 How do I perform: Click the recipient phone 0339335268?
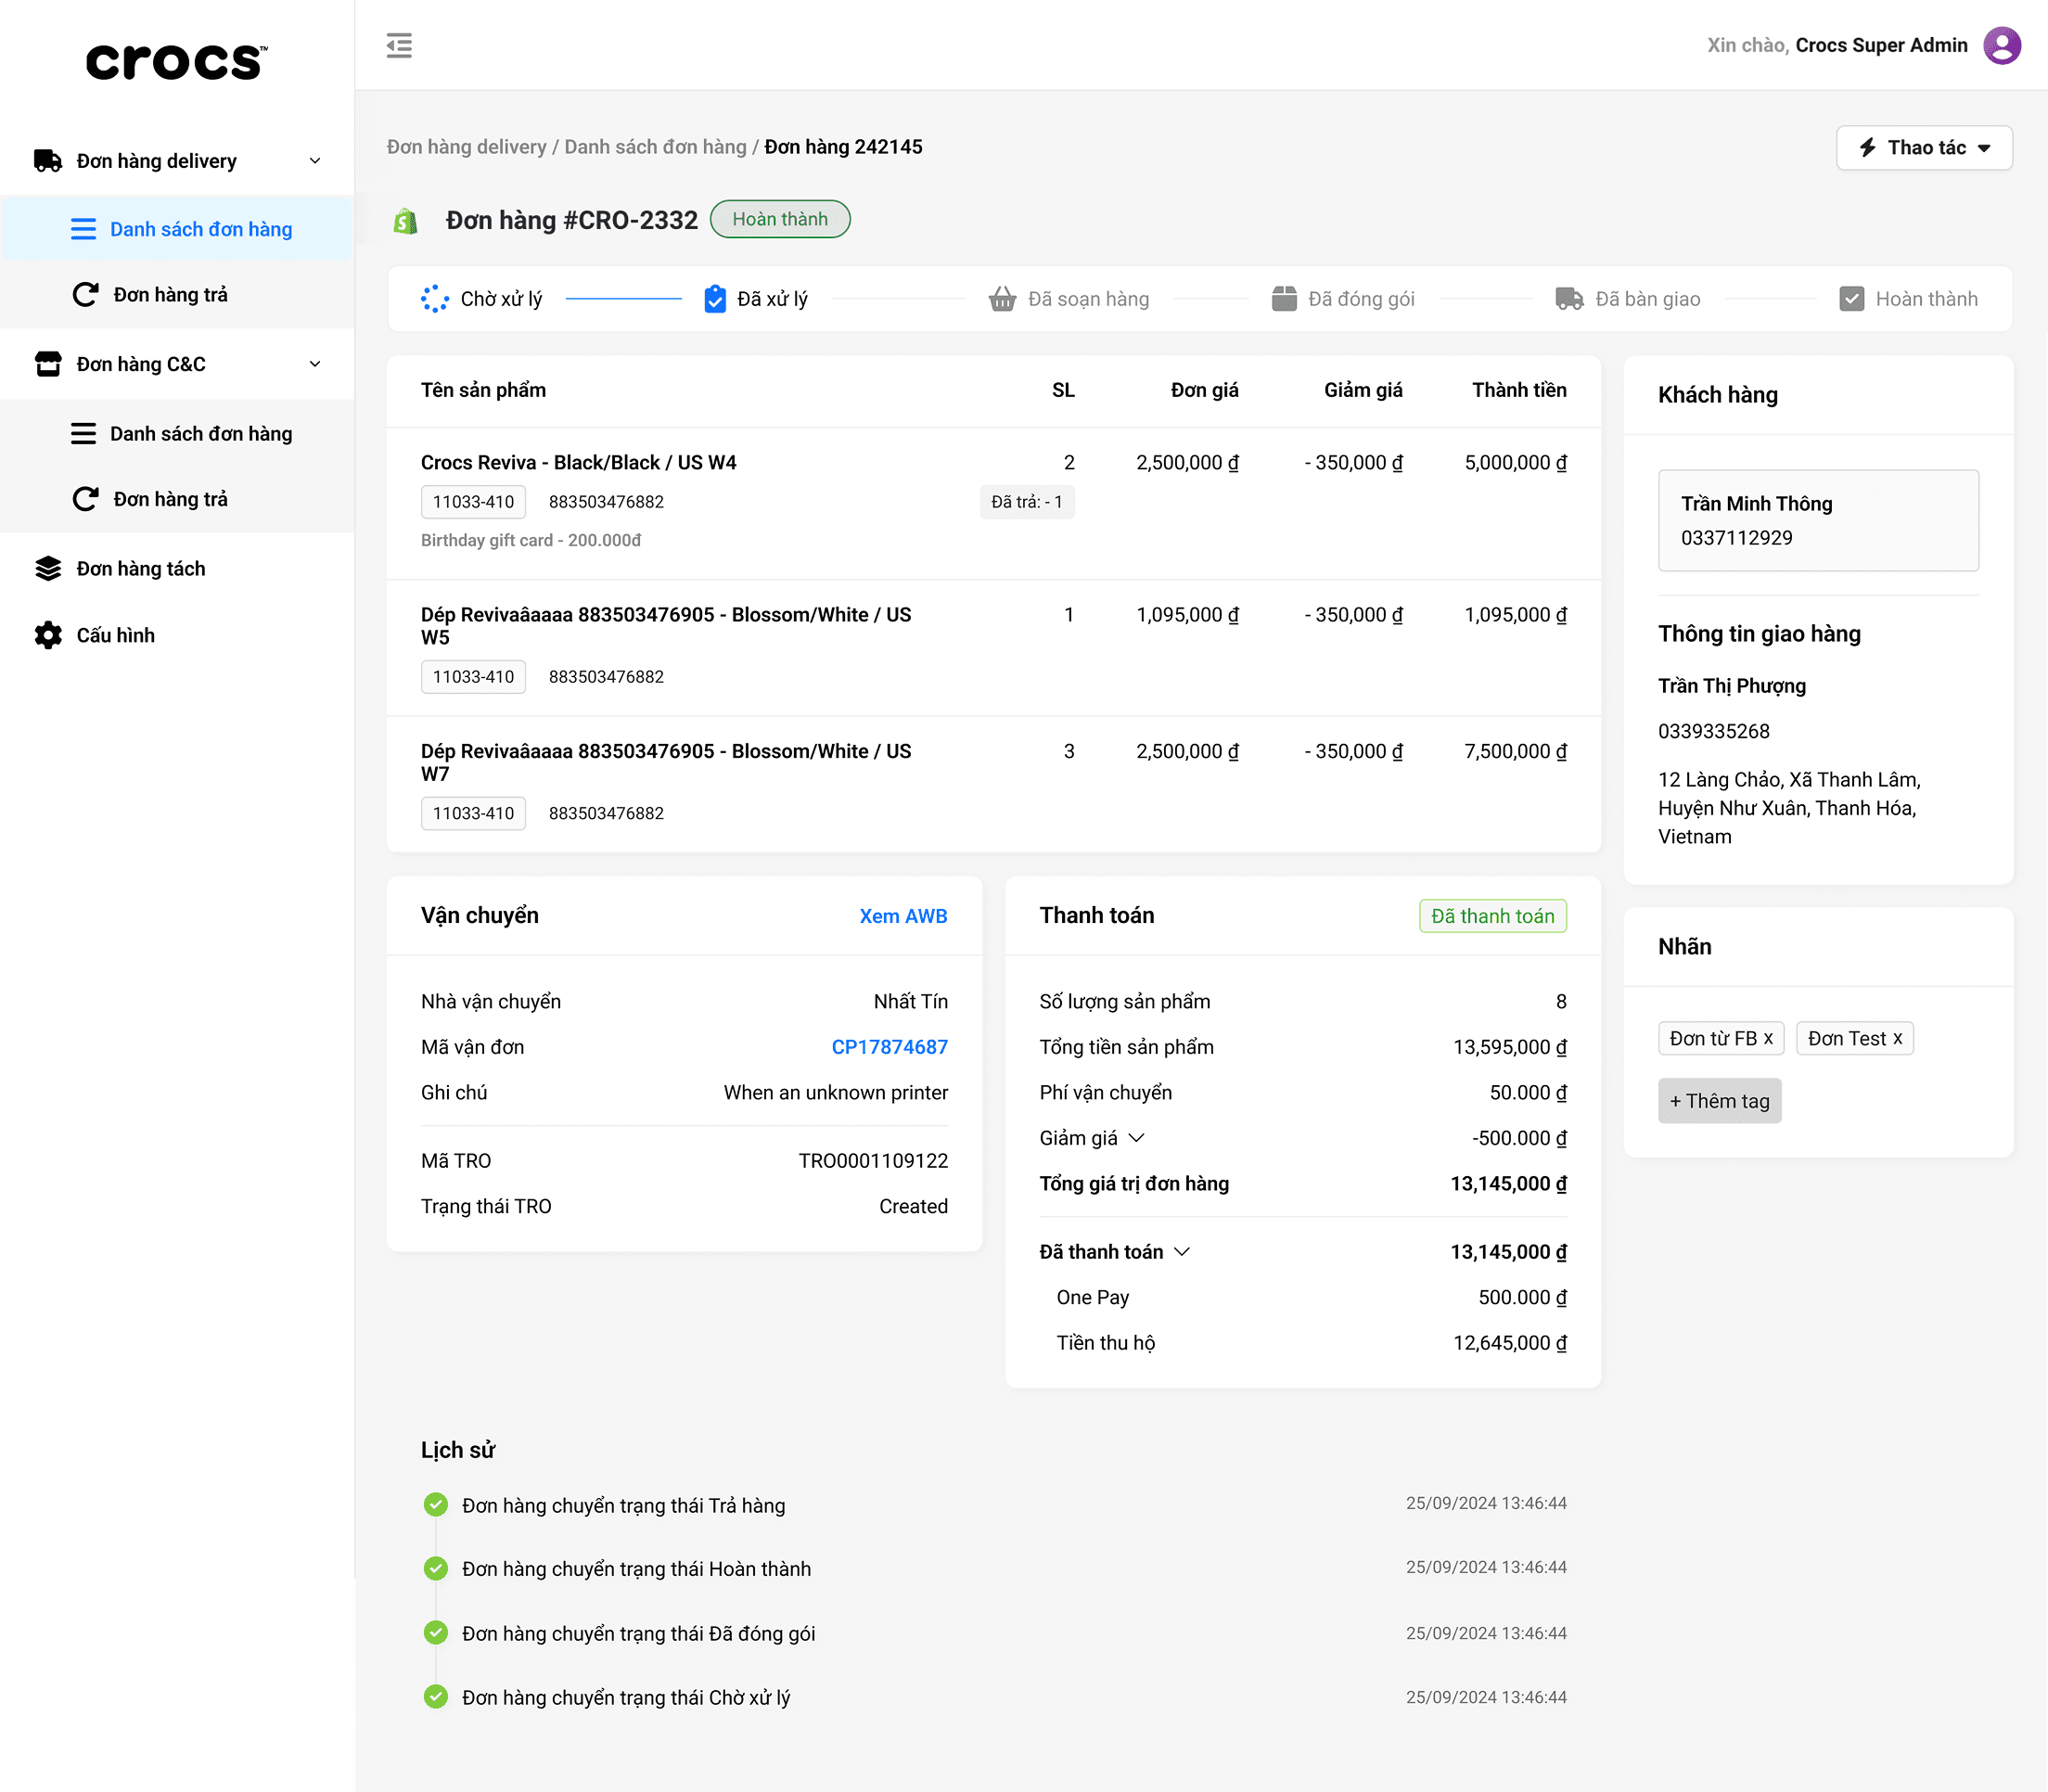point(1713,731)
